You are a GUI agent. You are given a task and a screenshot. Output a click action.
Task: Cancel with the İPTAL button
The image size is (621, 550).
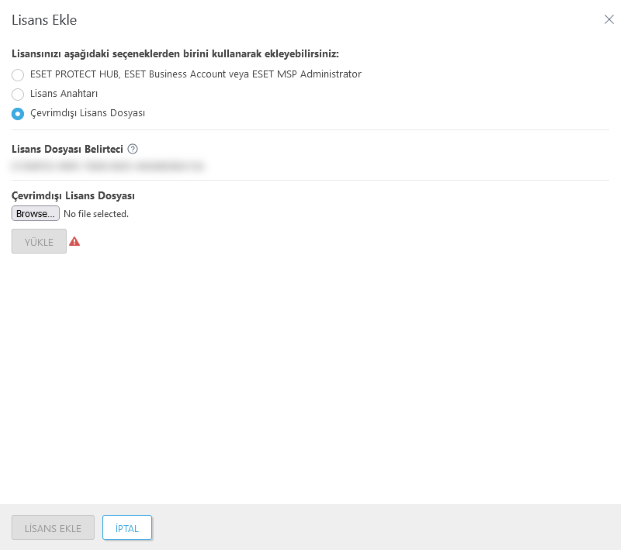(127, 527)
